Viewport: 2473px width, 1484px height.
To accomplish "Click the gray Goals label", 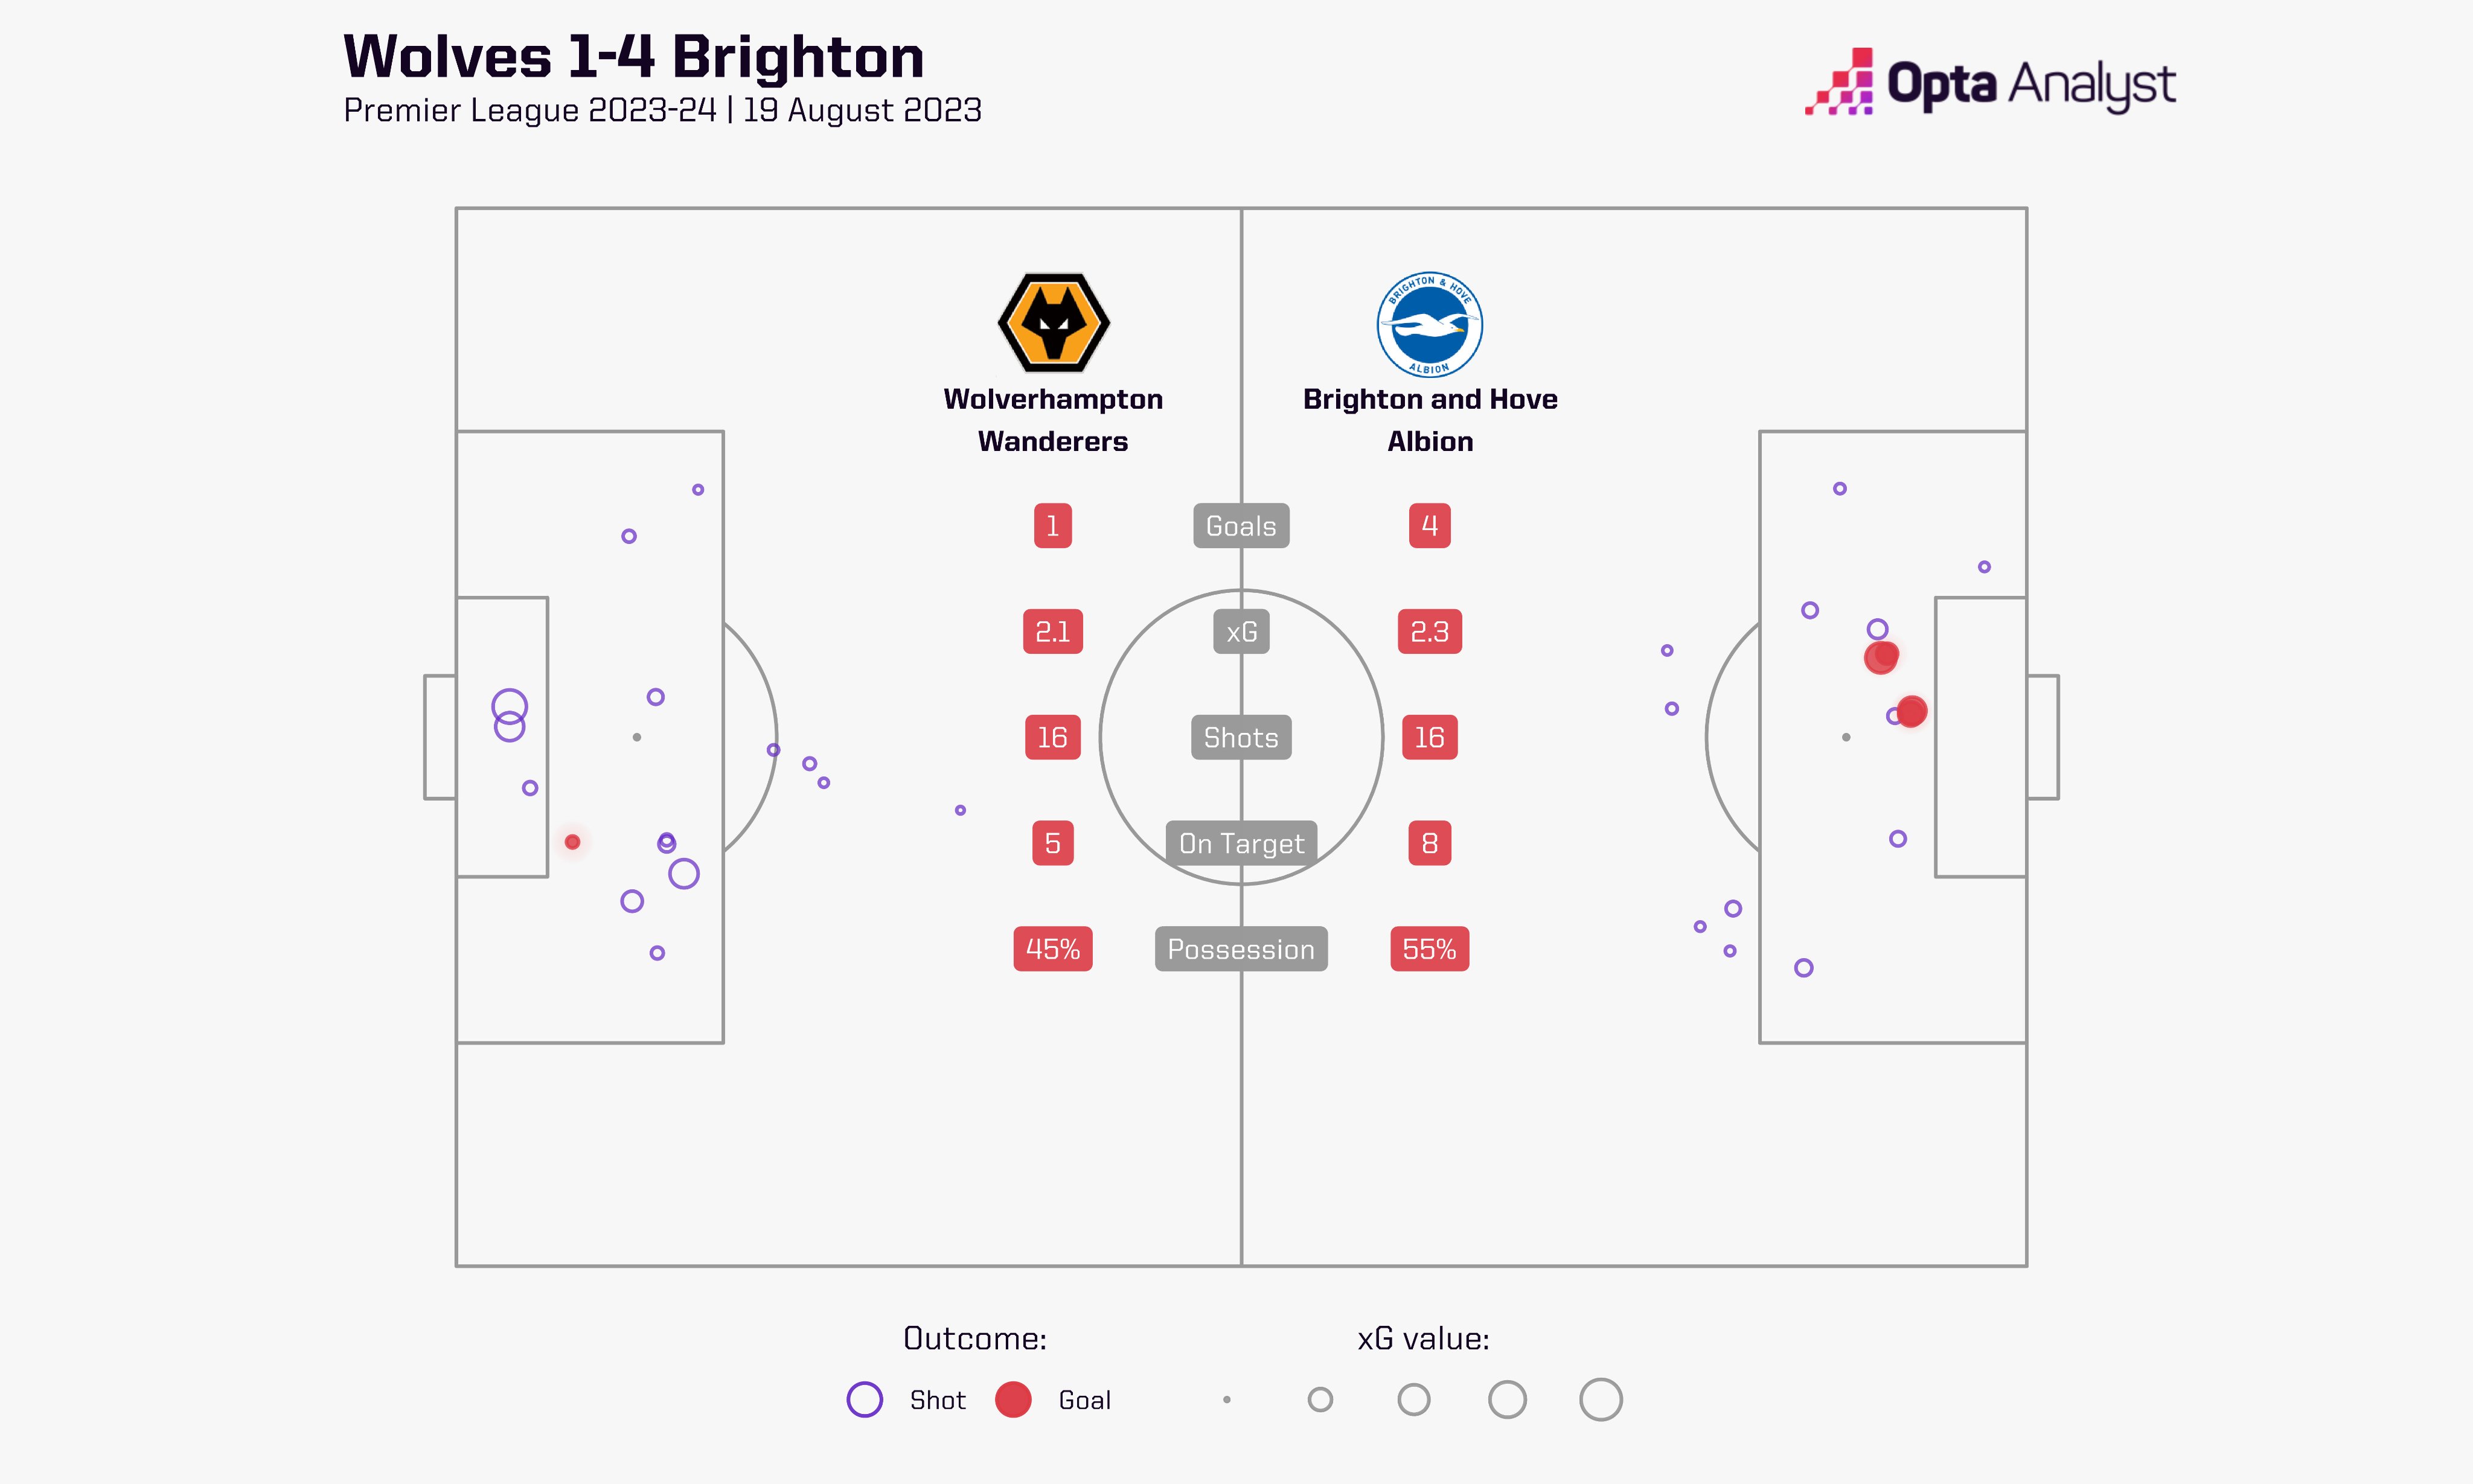I will 1241,526.
